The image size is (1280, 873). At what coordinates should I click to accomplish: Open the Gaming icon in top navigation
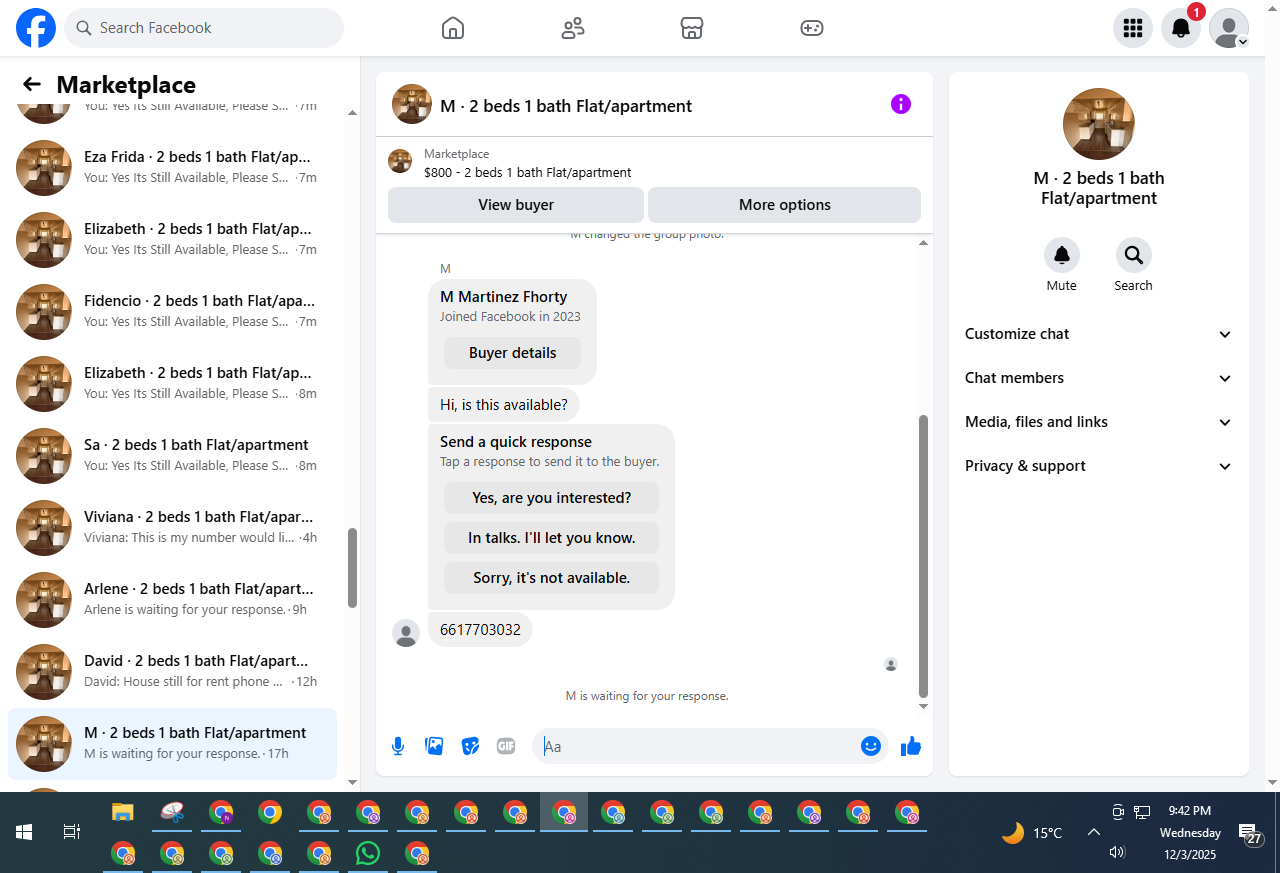(812, 28)
